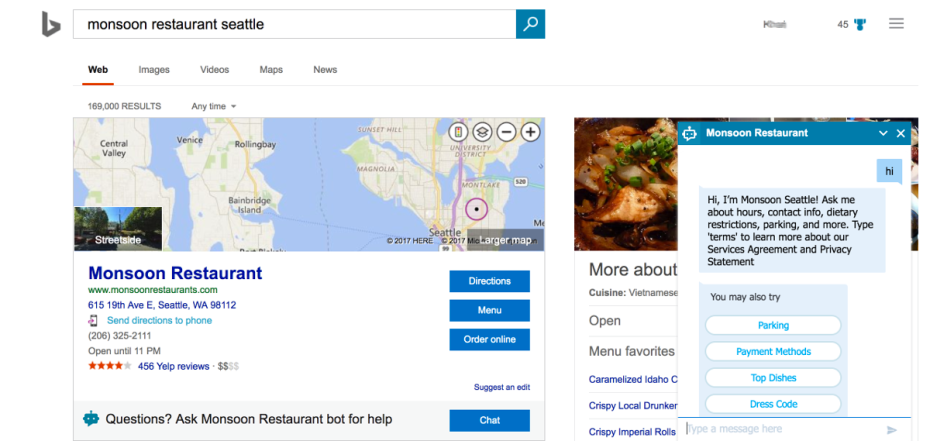This screenshot has height=441, width=930.
Task: Click the Bing search magnifier button
Action: pos(530,24)
